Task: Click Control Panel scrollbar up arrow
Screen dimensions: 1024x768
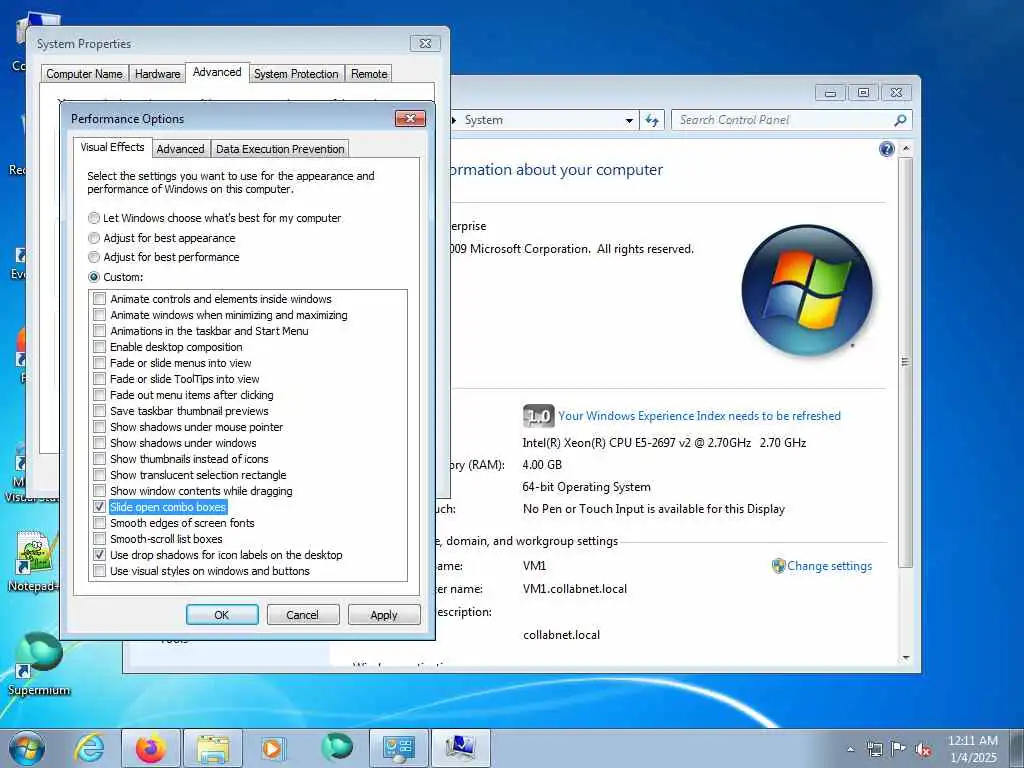Action: coord(905,149)
